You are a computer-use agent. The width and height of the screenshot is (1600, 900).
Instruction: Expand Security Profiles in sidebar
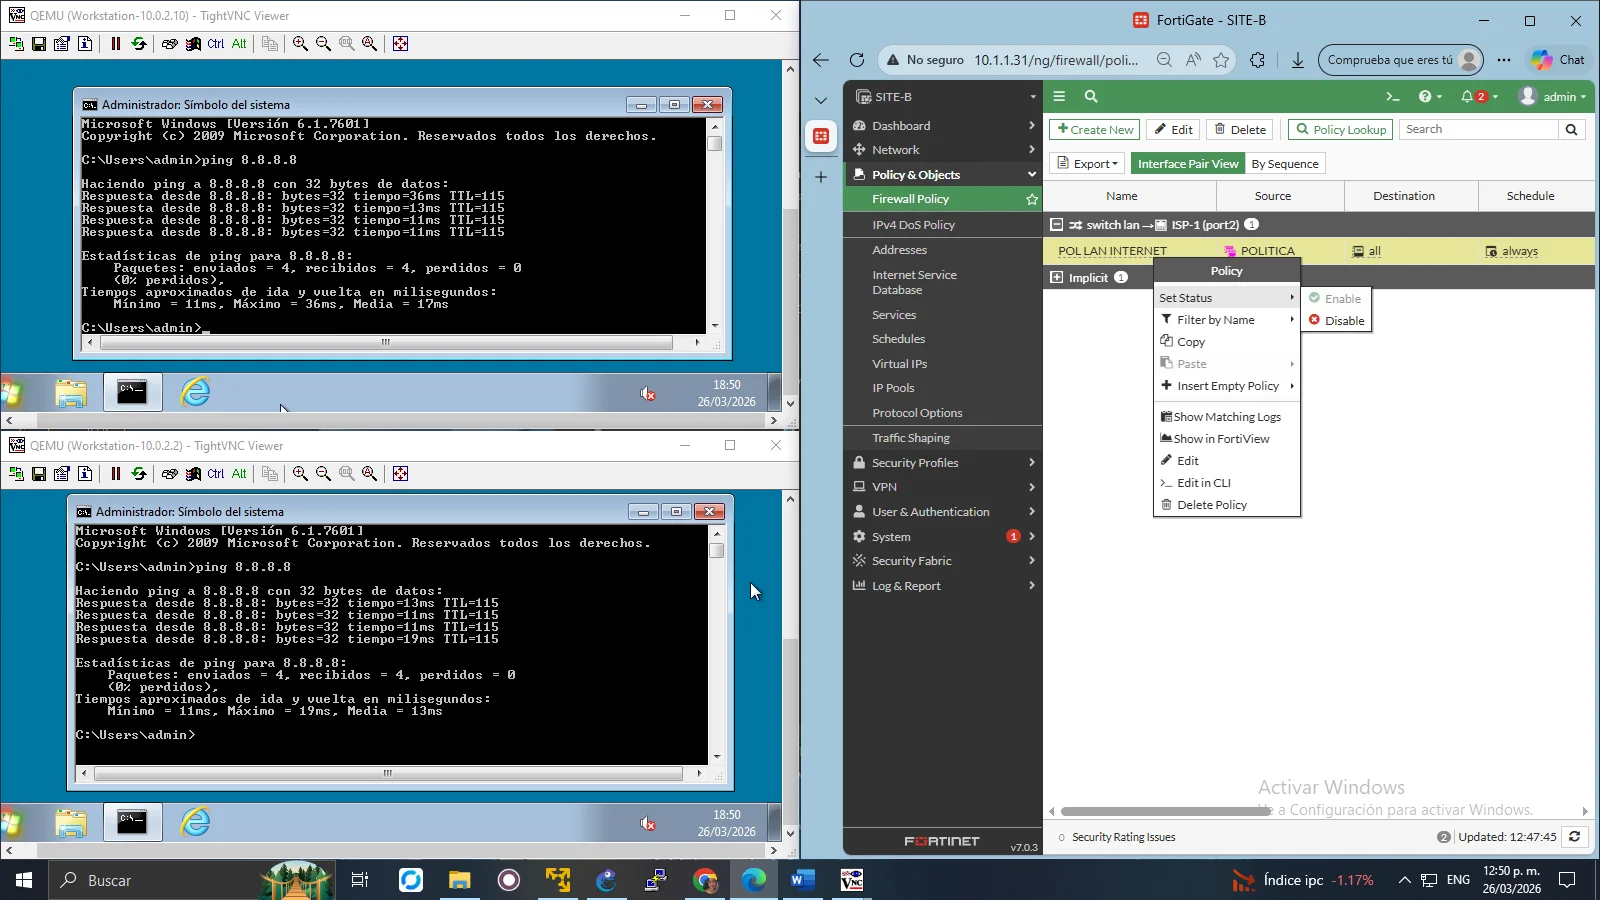pyautogui.click(x=943, y=463)
